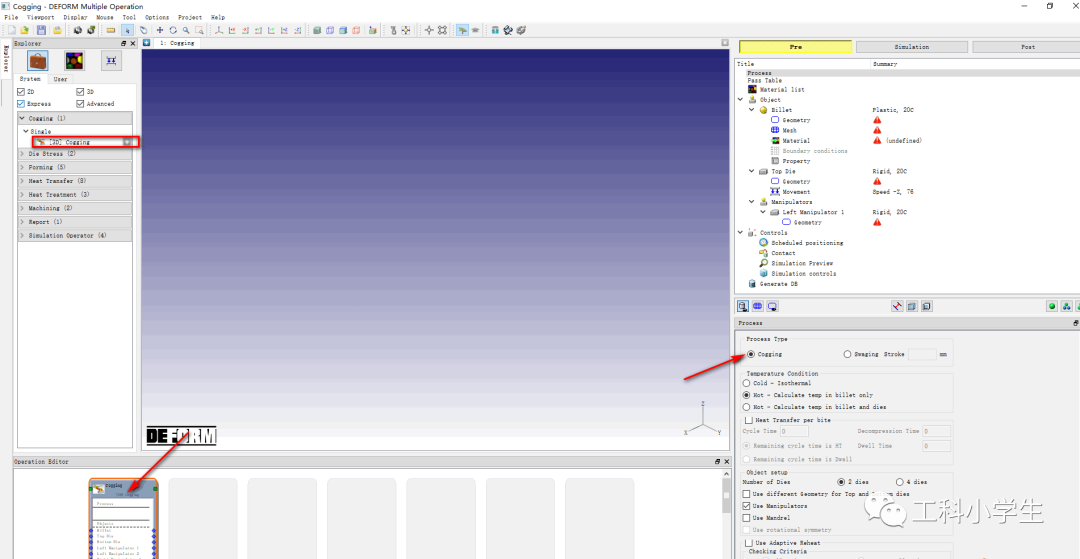Click Generate DB in the tree
The height and width of the screenshot is (559, 1080).
click(x=778, y=284)
